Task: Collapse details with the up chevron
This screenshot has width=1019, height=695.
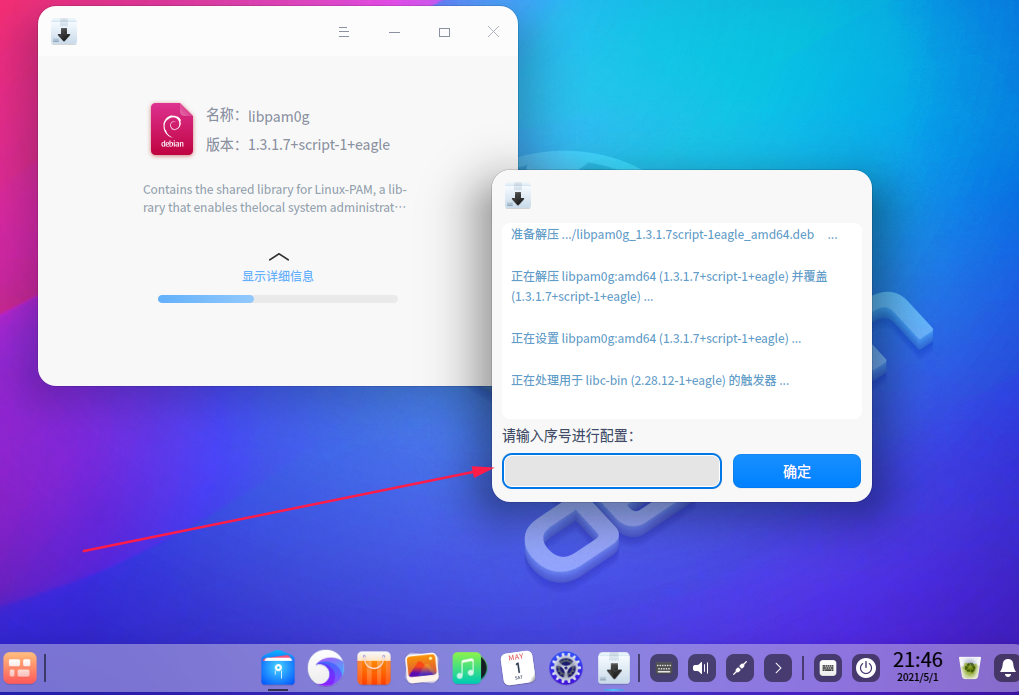Action: point(278,257)
